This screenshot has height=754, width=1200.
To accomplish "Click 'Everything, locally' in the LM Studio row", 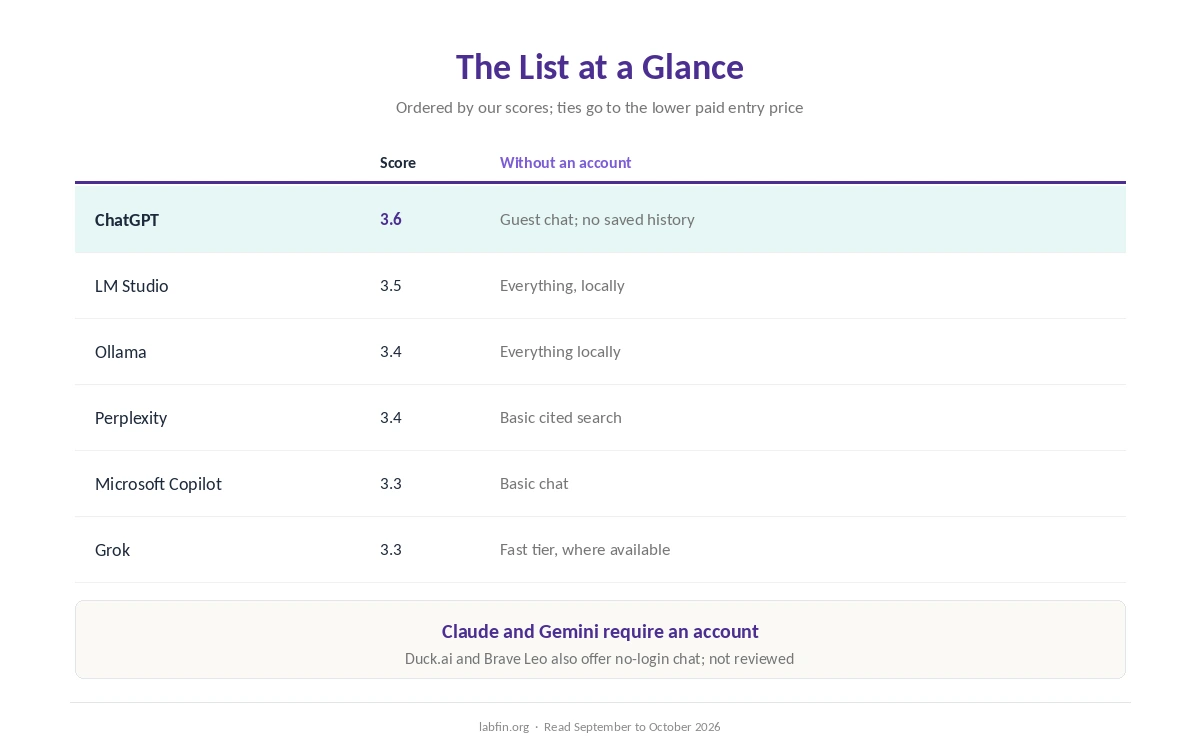I will point(562,286).
